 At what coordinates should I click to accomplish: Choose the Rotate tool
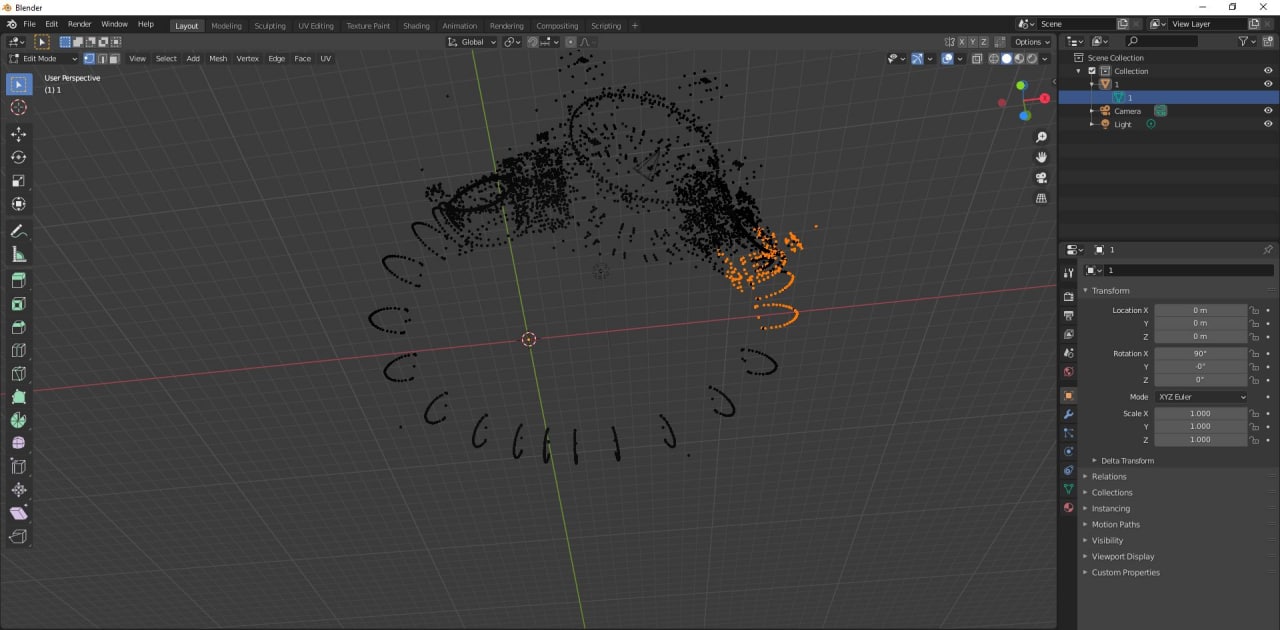18,157
